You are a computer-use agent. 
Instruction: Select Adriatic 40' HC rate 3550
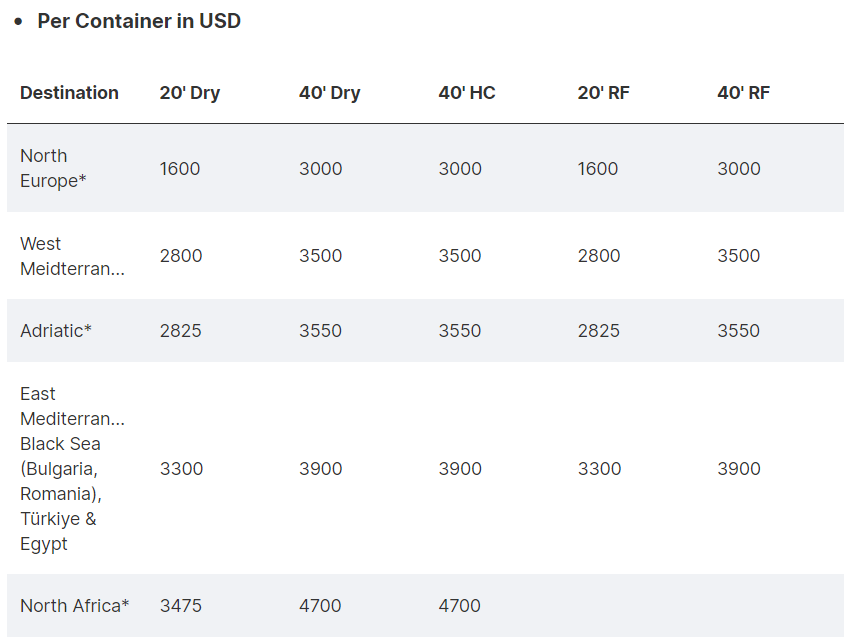[x=460, y=331]
